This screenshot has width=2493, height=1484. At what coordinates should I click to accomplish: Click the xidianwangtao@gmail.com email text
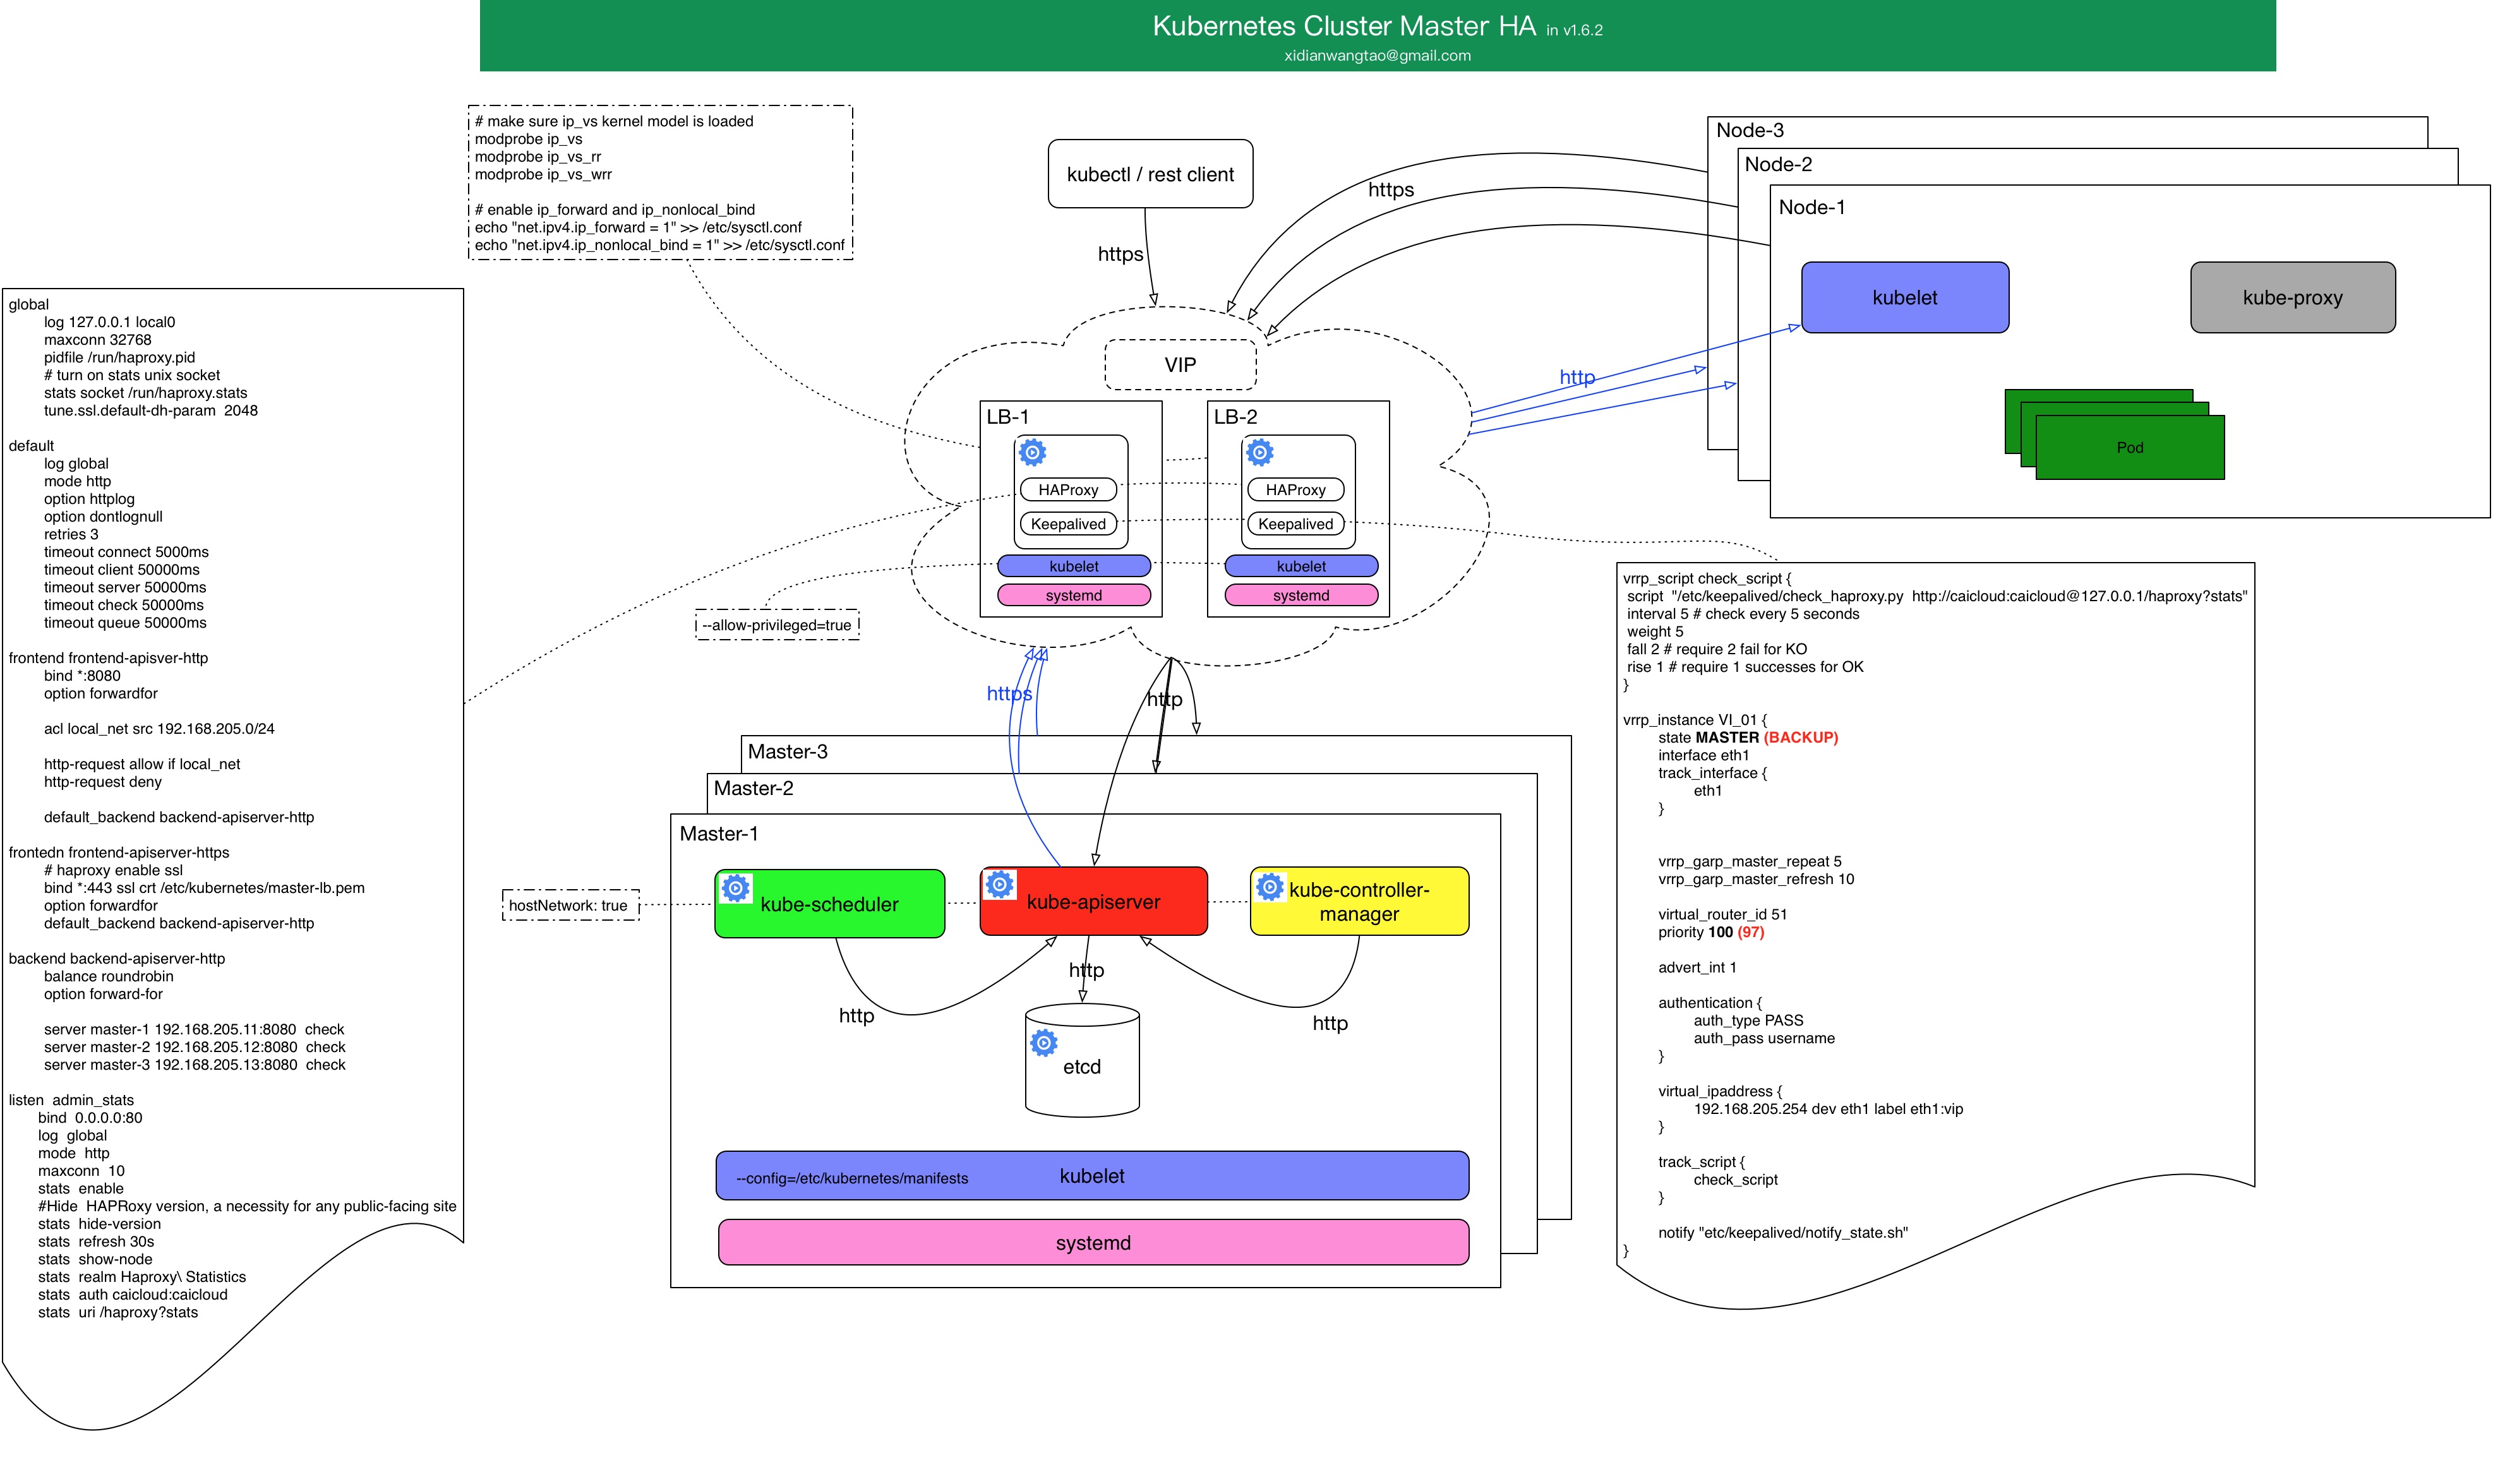pos(1377,56)
